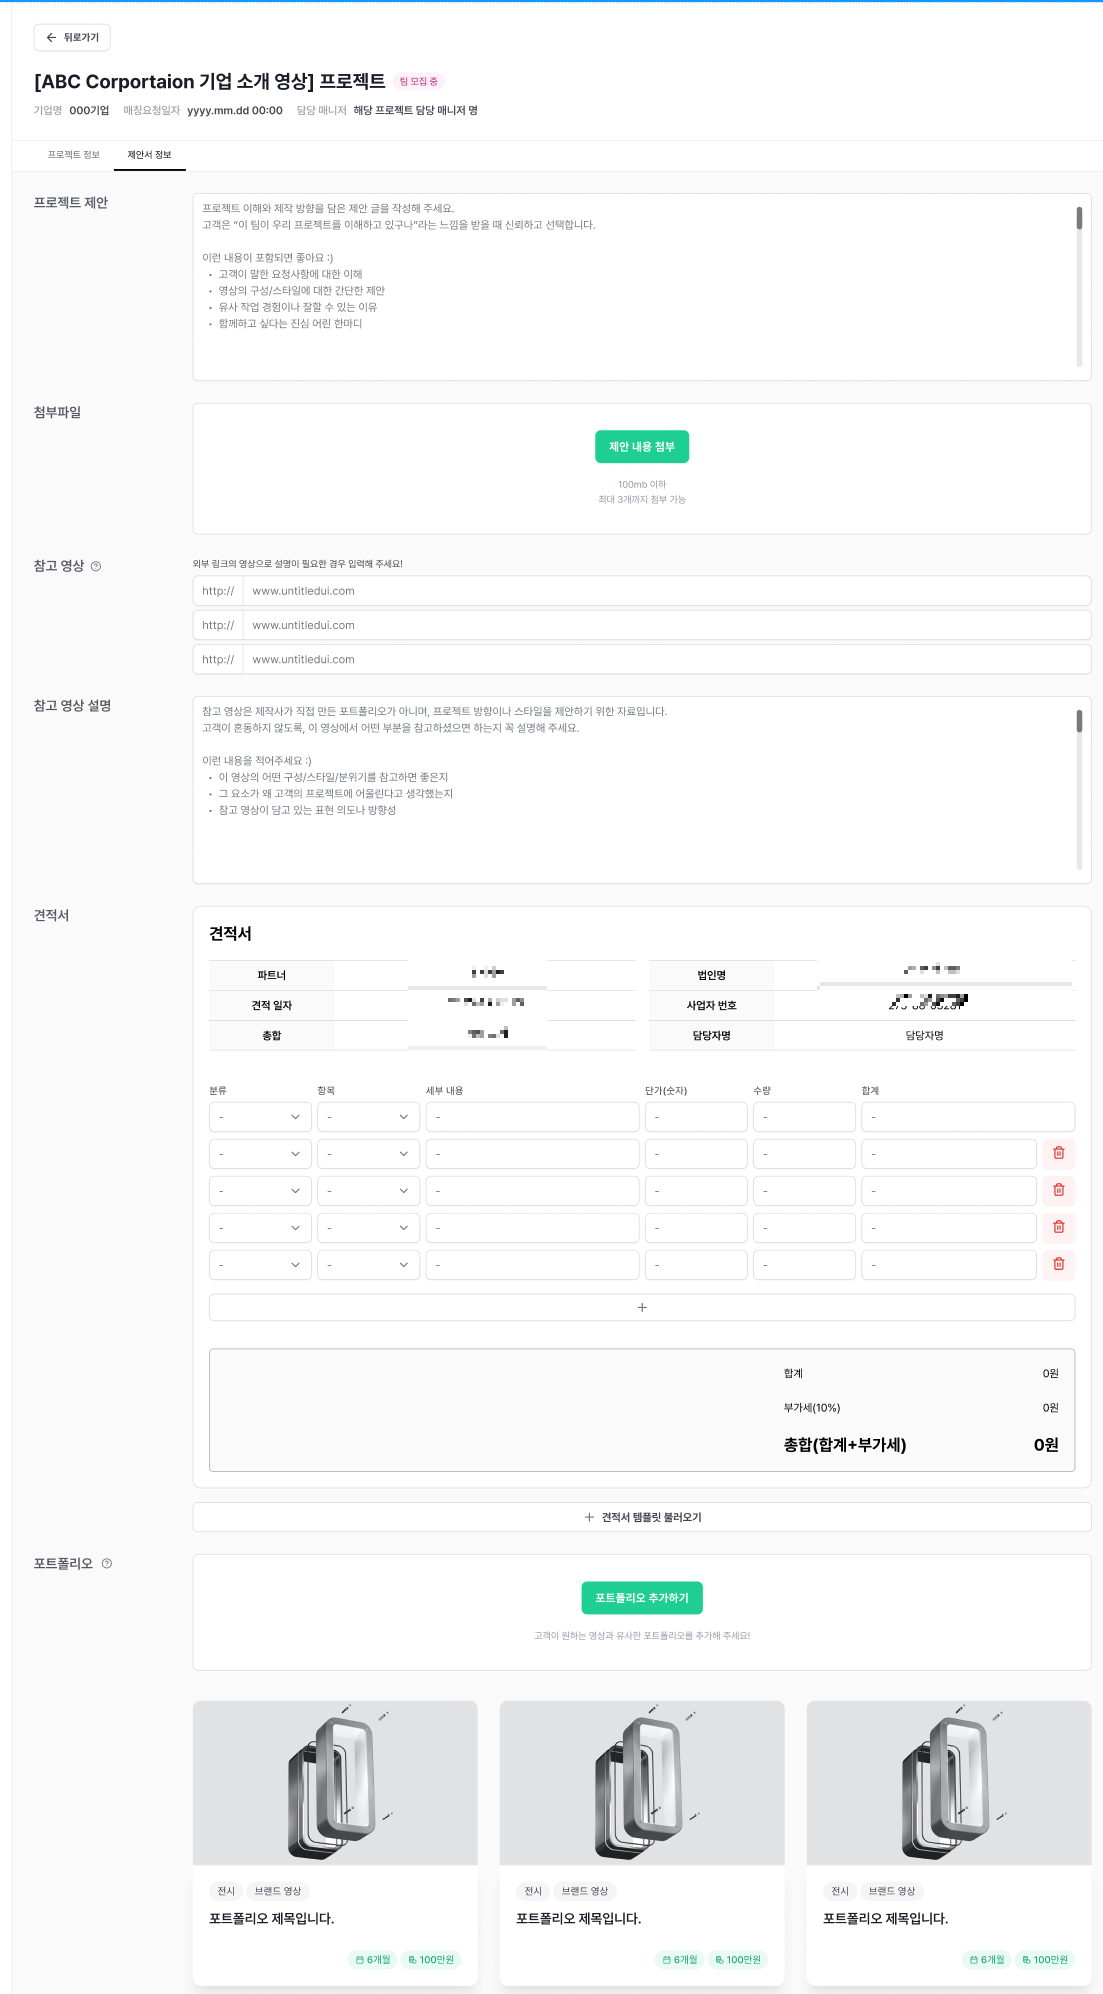Switch to the 프로젝트 정보 tab
This screenshot has width=1103, height=1994.
(74, 155)
